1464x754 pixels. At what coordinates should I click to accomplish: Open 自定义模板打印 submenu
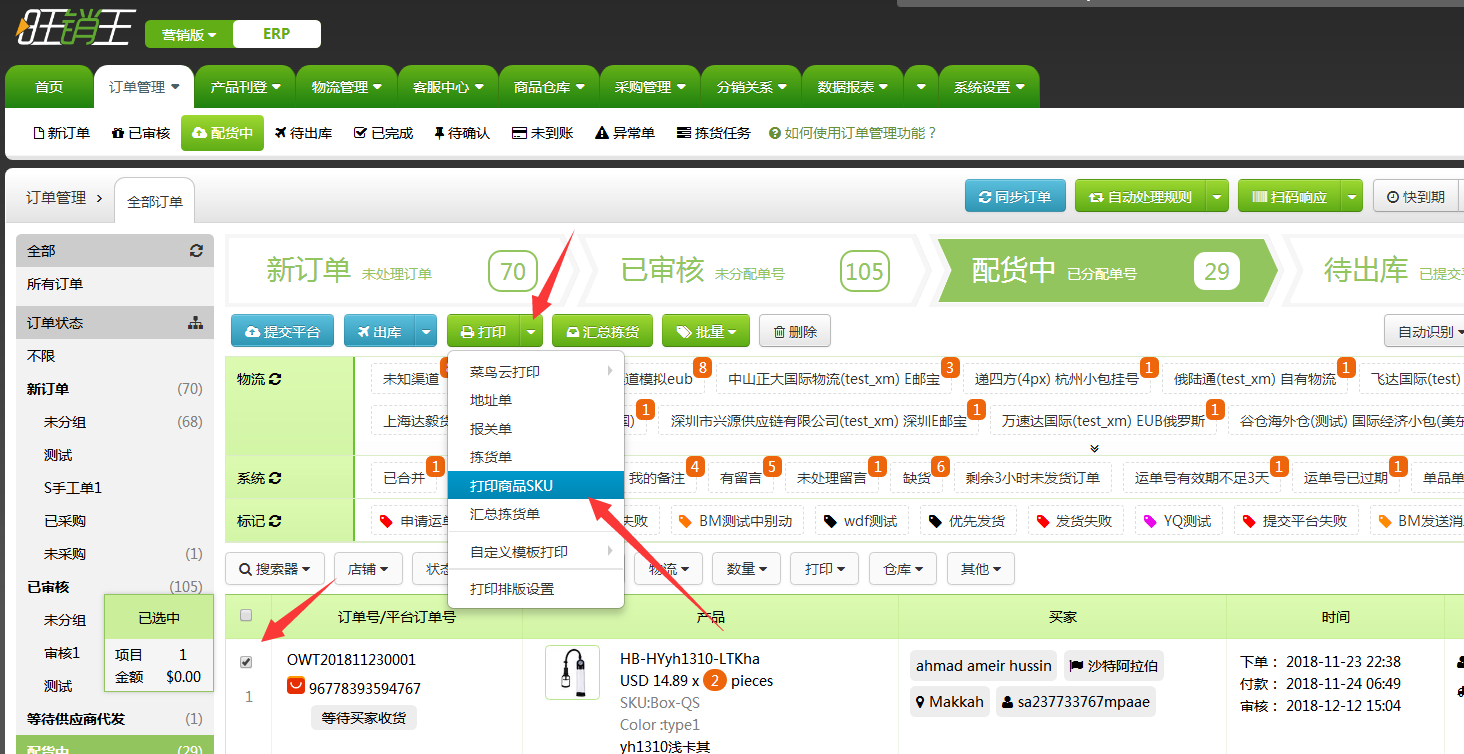pyautogui.click(x=536, y=552)
